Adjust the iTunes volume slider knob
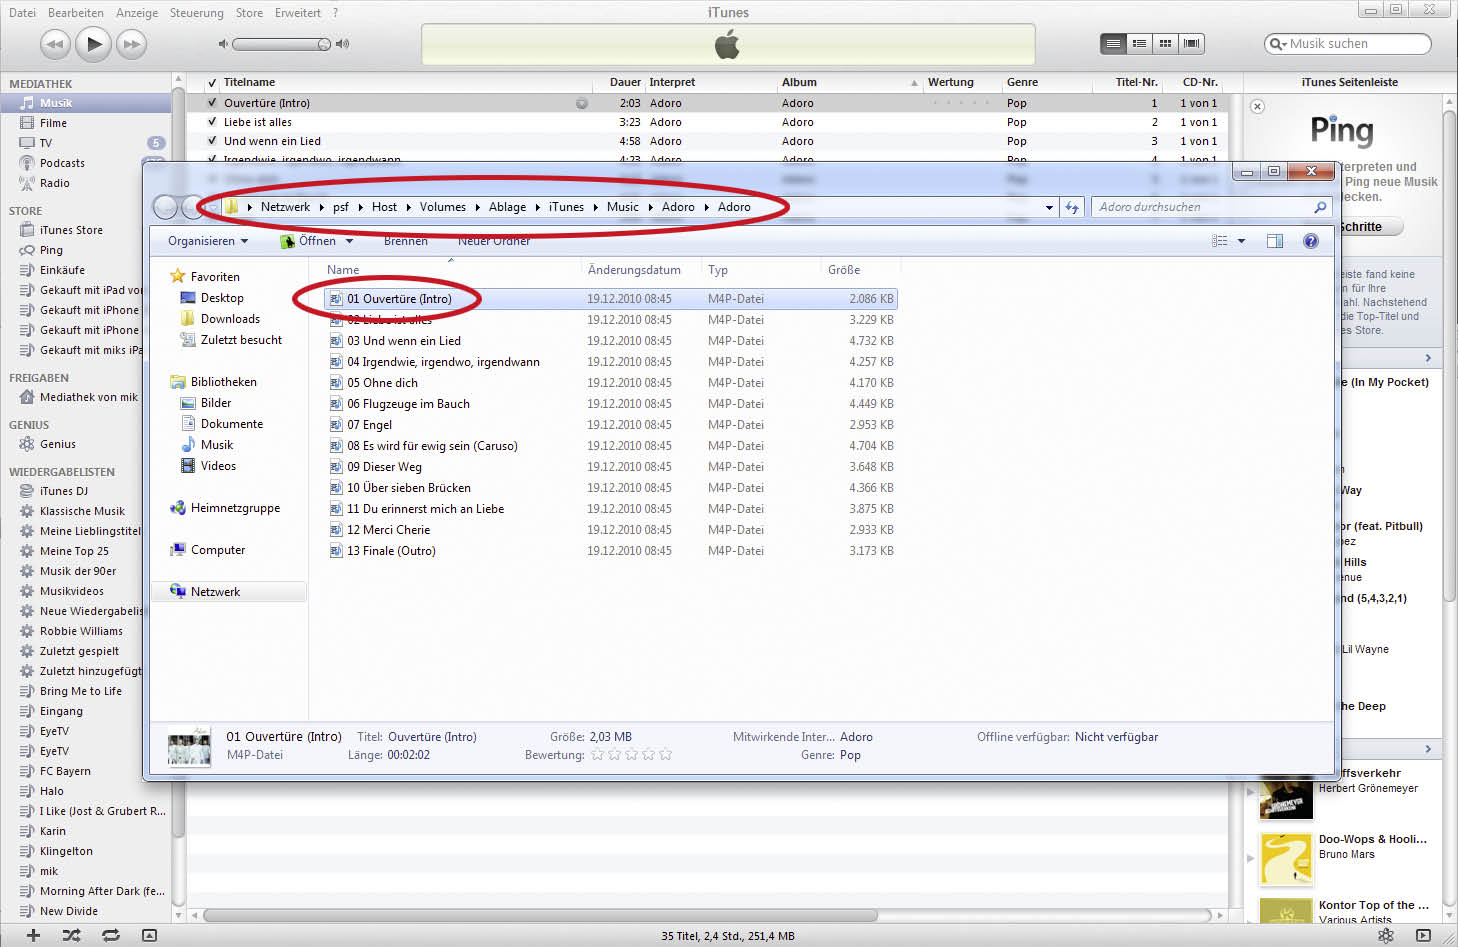1458x947 pixels. (x=324, y=44)
